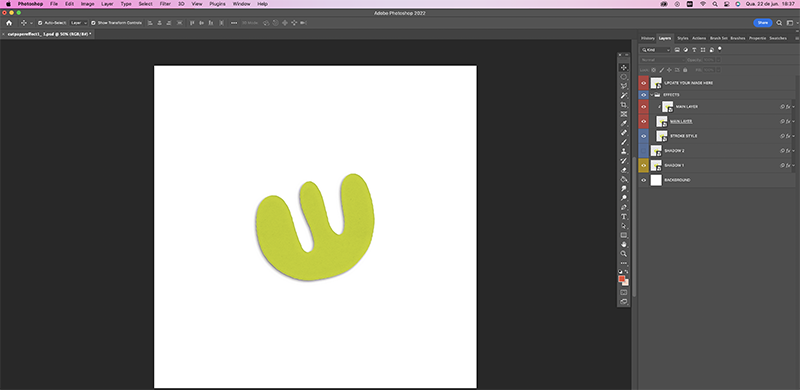The image size is (800, 390).
Task: Toggle the layer filter on/off switch
Action: point(720,49)
